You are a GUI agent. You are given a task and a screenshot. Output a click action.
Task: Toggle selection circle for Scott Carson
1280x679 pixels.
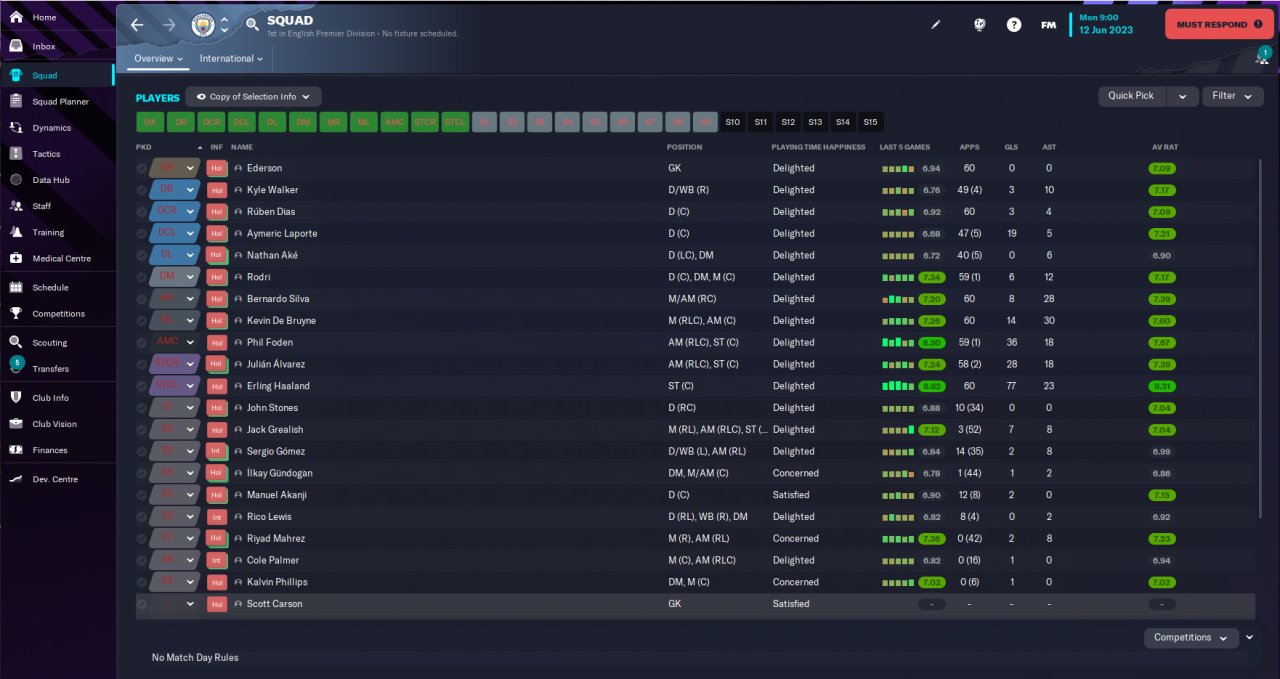point(142,604)
